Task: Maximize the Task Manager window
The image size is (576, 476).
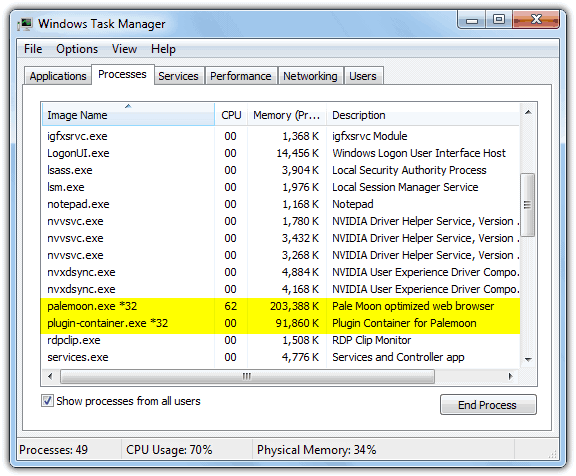Action: (x=499, y=19)
